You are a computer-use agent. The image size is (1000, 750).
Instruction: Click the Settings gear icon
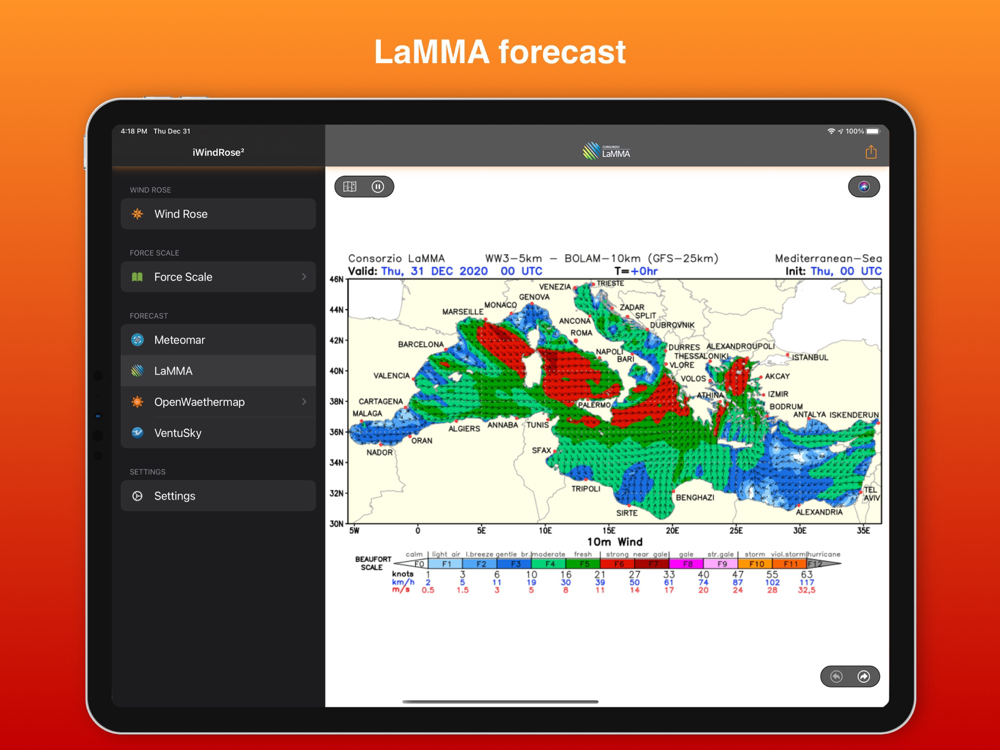pyautogui.click(x=137, y=496)
